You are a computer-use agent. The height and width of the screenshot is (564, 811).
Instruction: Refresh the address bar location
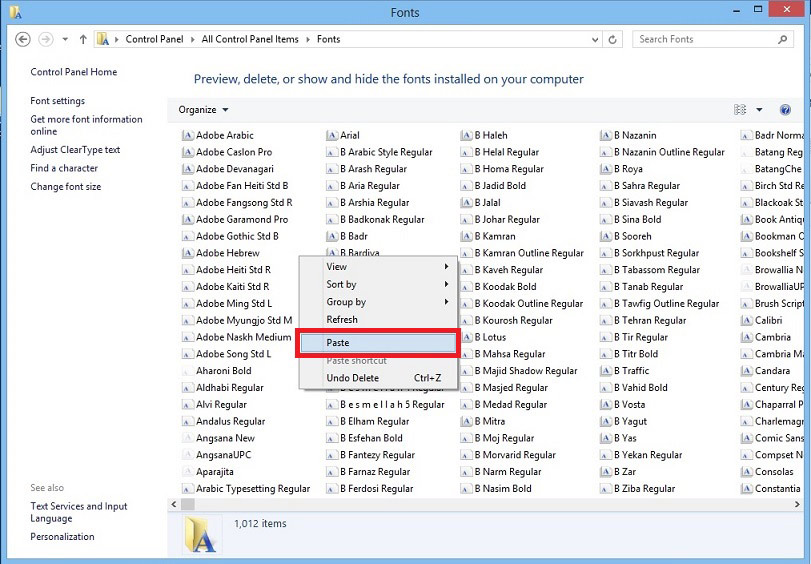pos(612,39)
